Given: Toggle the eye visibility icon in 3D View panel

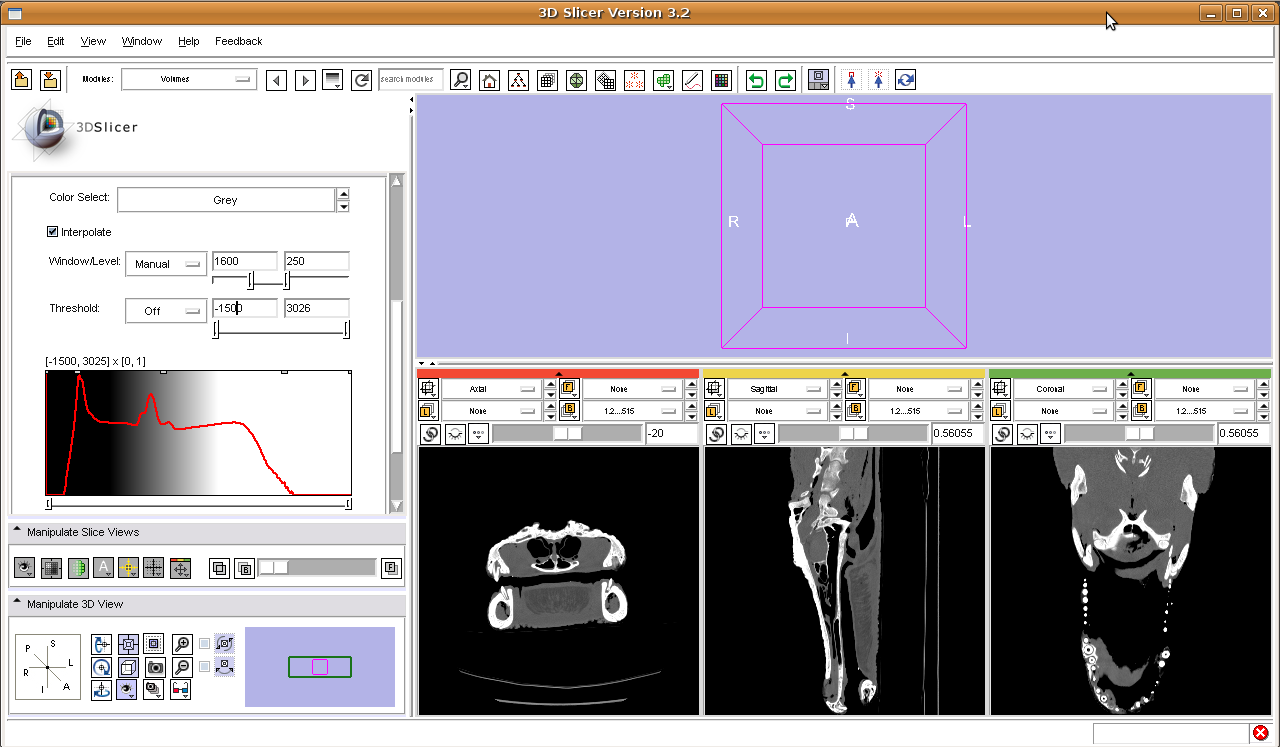Looking at the screenshot, I should [128, 690].
